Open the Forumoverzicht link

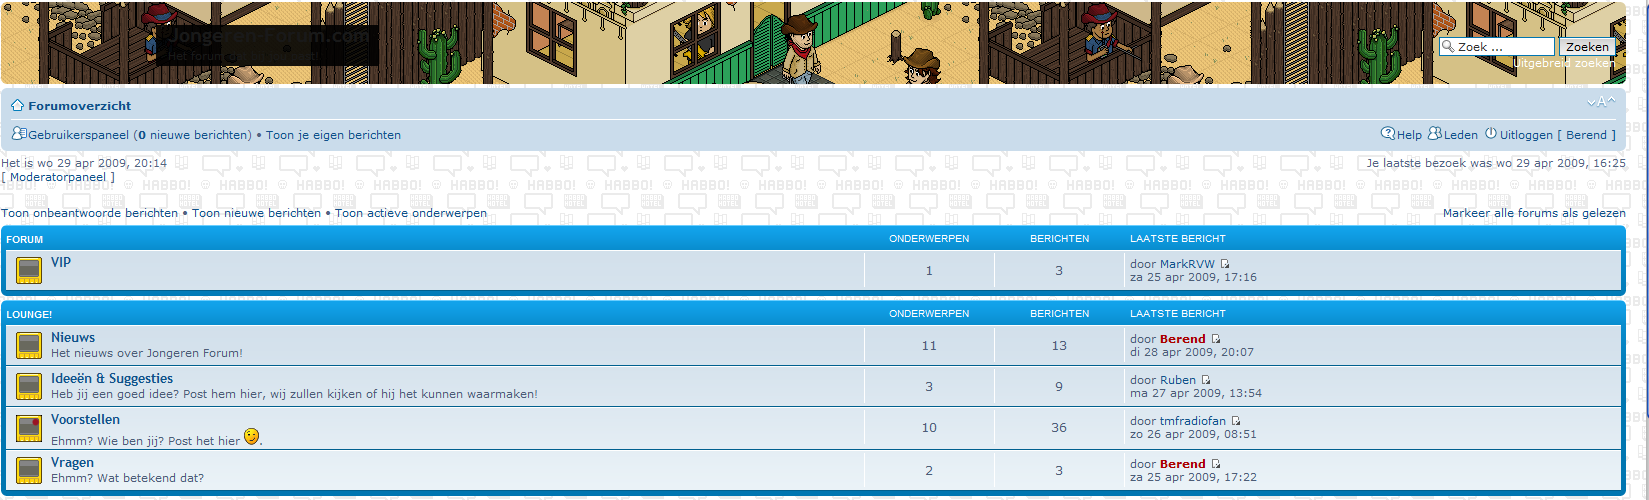click(x=80, y=106)
